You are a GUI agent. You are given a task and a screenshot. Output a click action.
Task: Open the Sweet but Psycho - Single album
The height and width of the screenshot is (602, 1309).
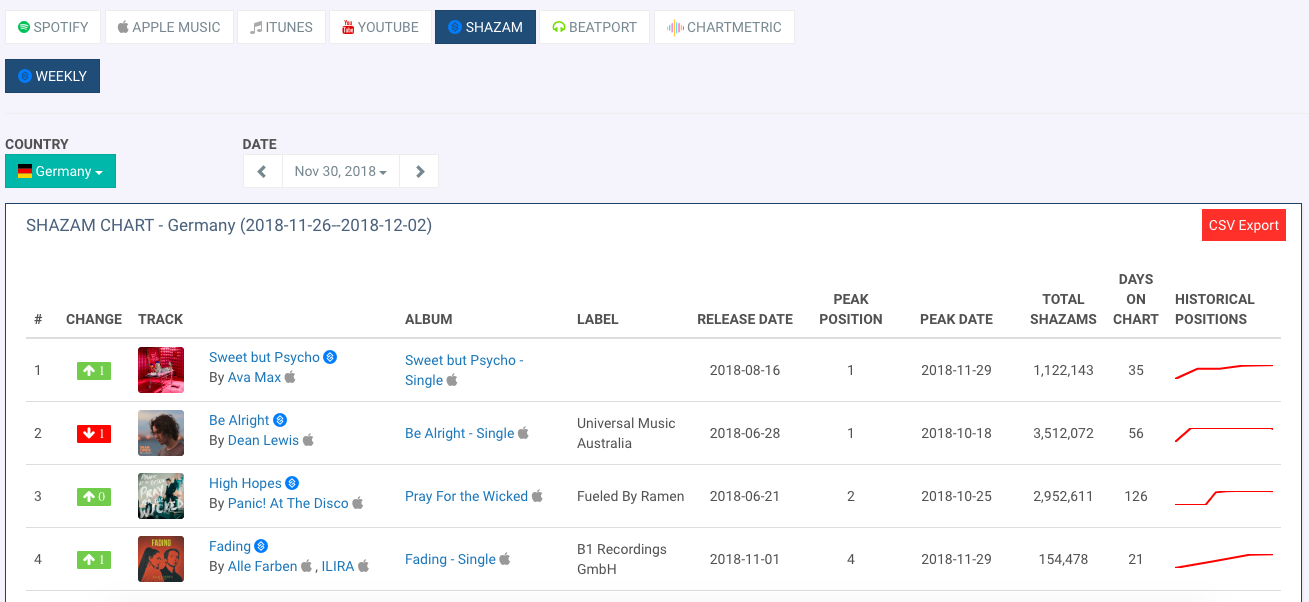click(464, 370)
